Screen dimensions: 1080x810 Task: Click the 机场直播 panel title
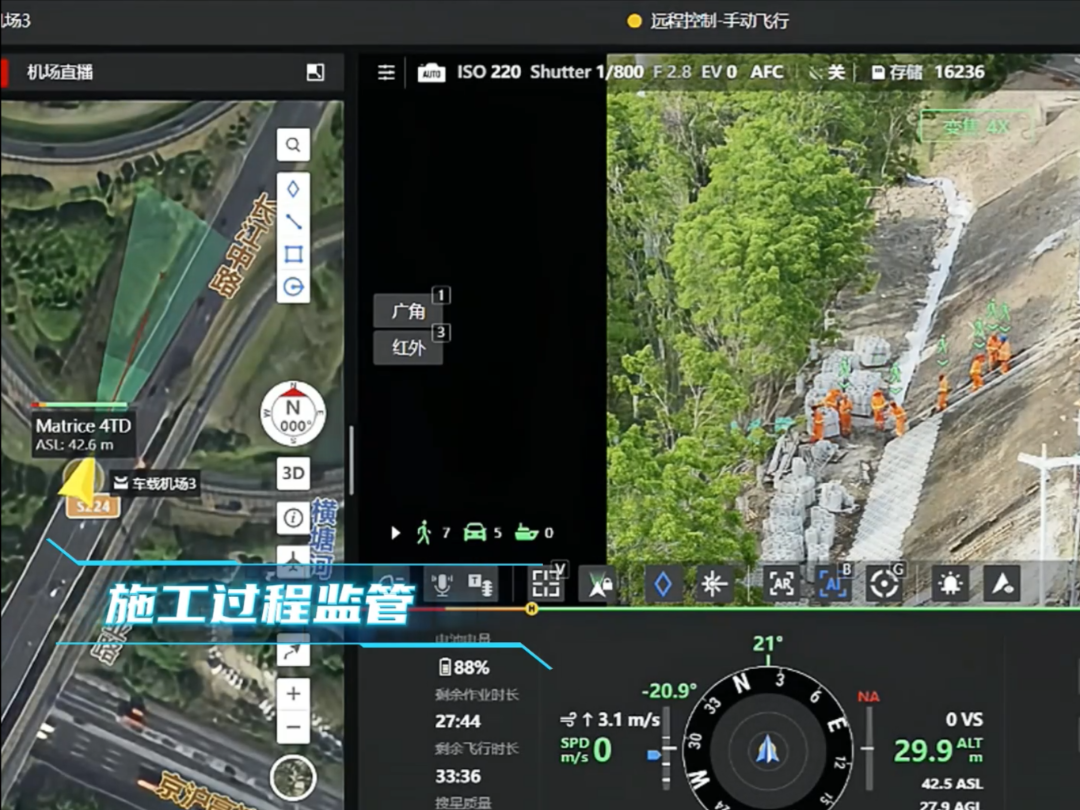coord(60,72)
